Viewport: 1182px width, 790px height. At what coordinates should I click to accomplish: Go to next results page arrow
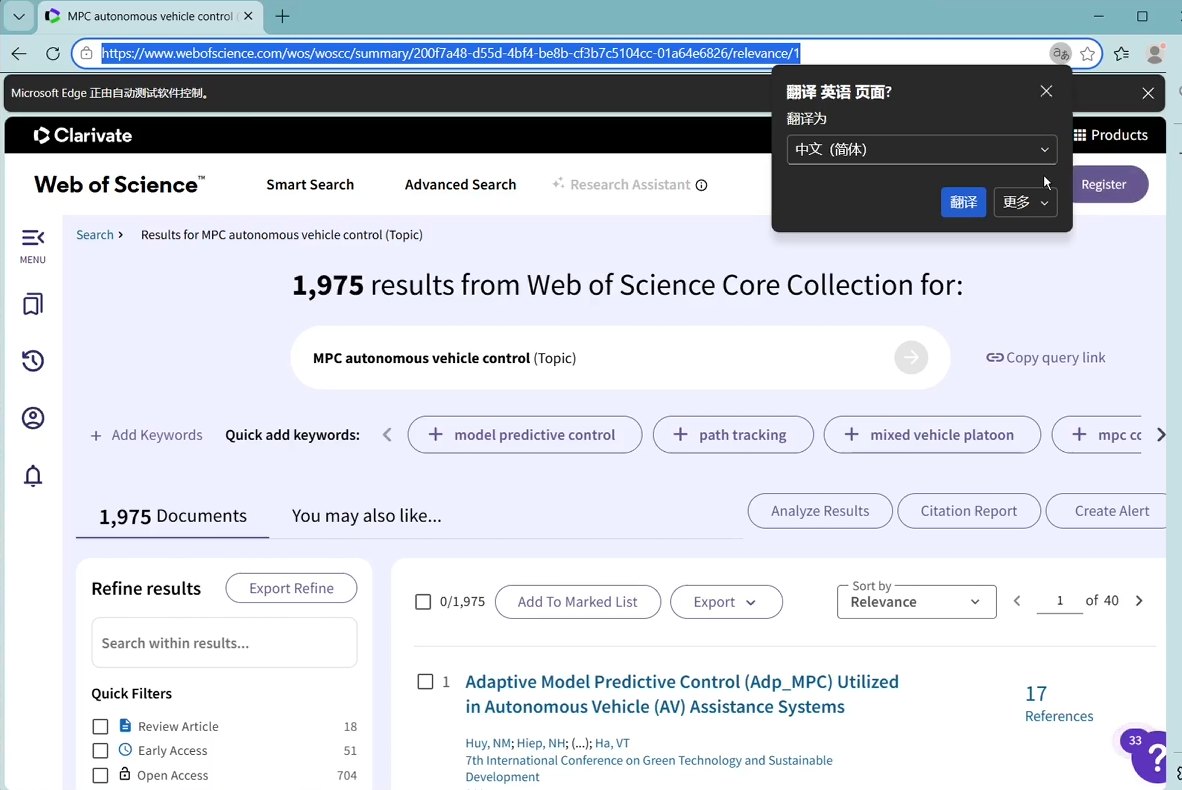pyautogui.click(x=1139, y=601)
